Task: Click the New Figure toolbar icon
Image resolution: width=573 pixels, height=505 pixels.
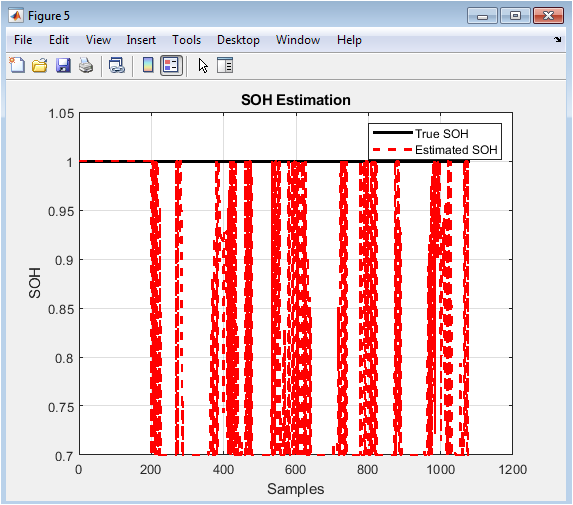Action: [x=17, y=66]
